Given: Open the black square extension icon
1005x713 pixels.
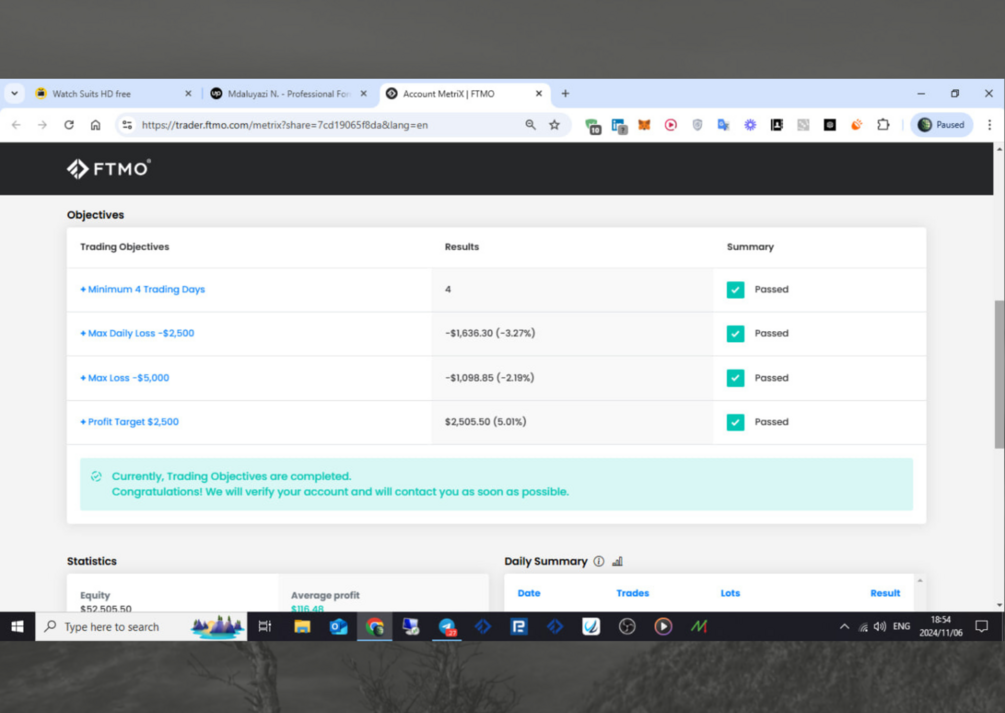Looking at the screenshot, I should point(830,125).
